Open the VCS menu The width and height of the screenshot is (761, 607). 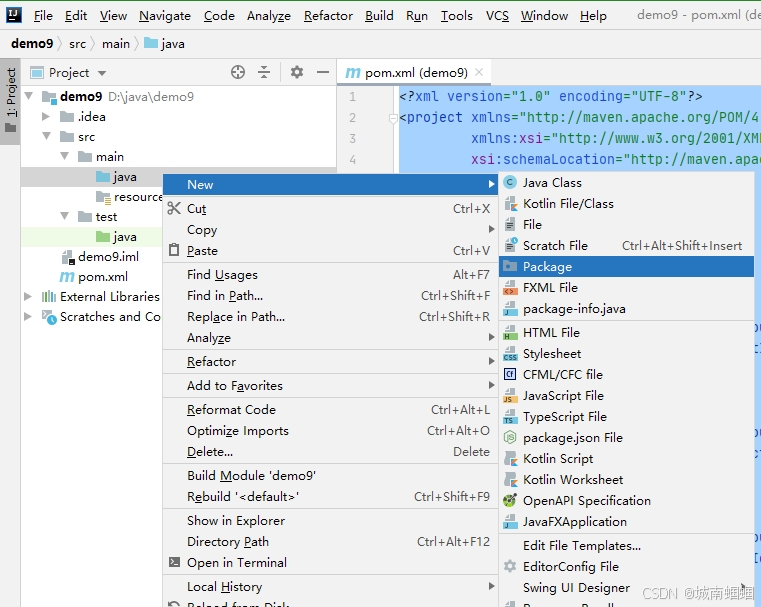click(x=497, y=16)
